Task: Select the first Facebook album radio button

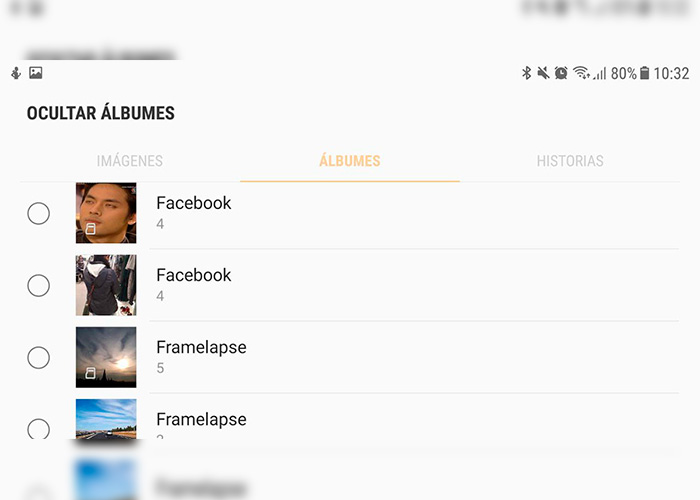Action: [38, 213]
